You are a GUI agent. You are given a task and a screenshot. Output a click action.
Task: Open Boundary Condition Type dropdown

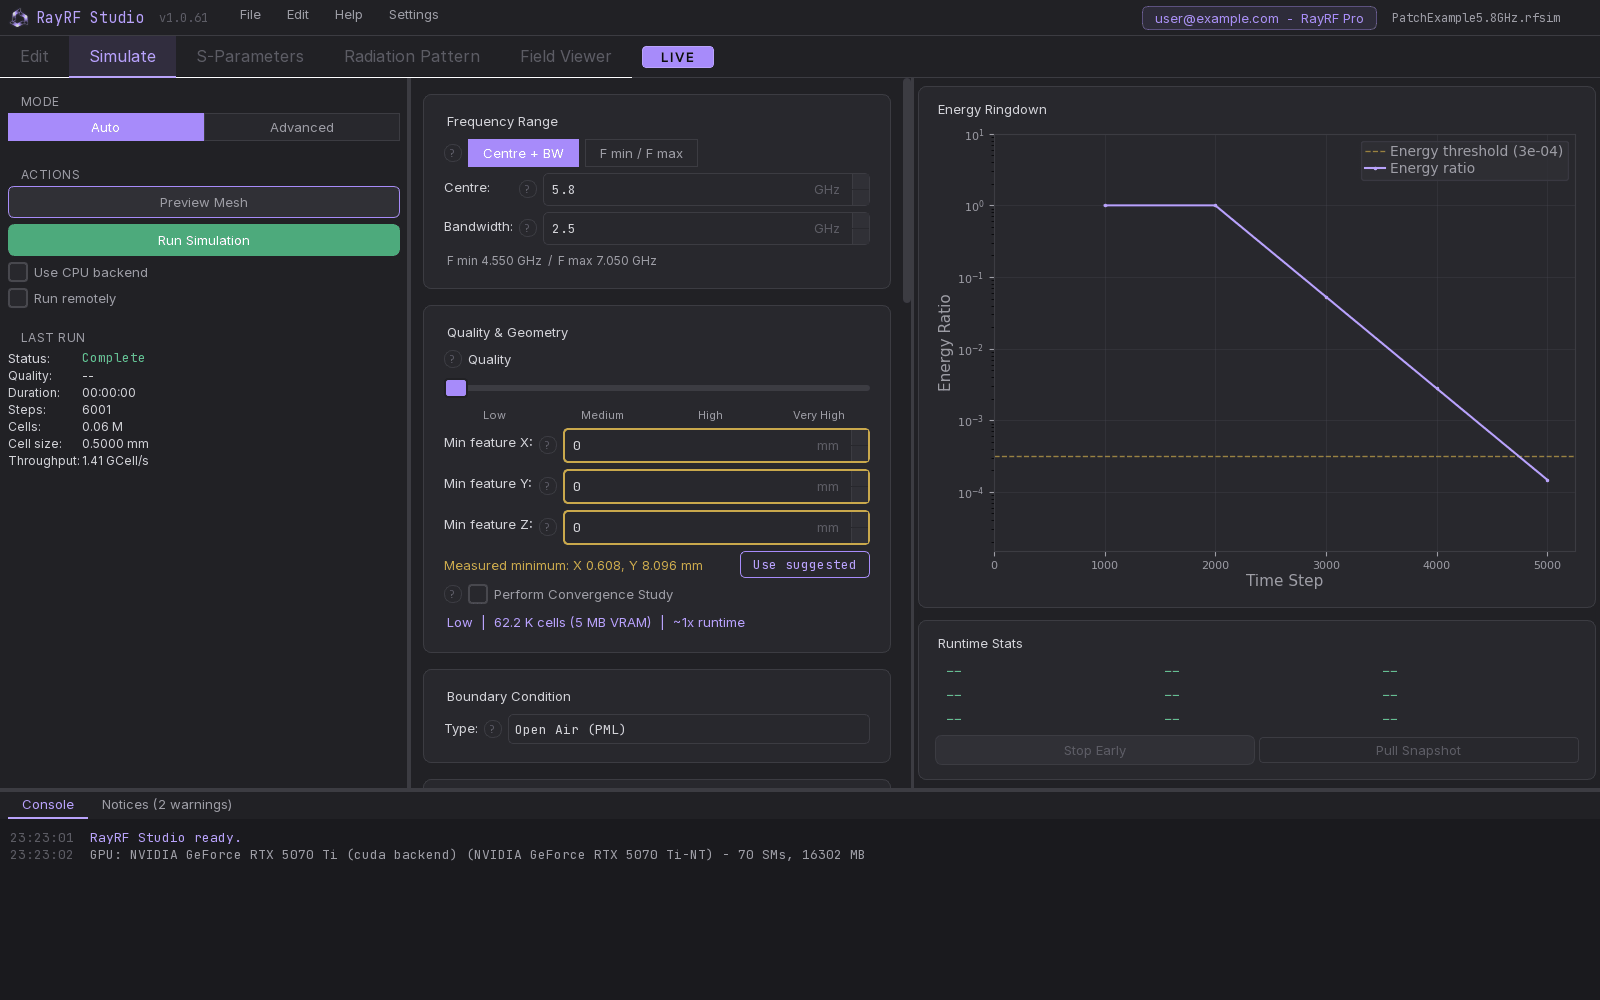point(689,729)
